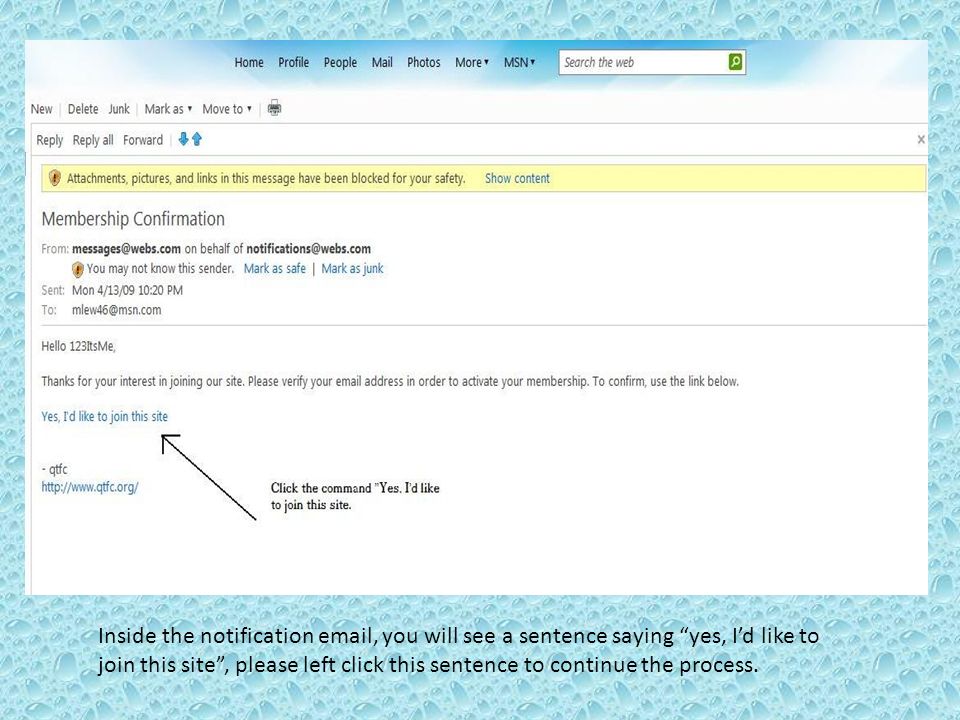960x720 pixels.
Task: Click the Reply button
Action: pos(50,140)
